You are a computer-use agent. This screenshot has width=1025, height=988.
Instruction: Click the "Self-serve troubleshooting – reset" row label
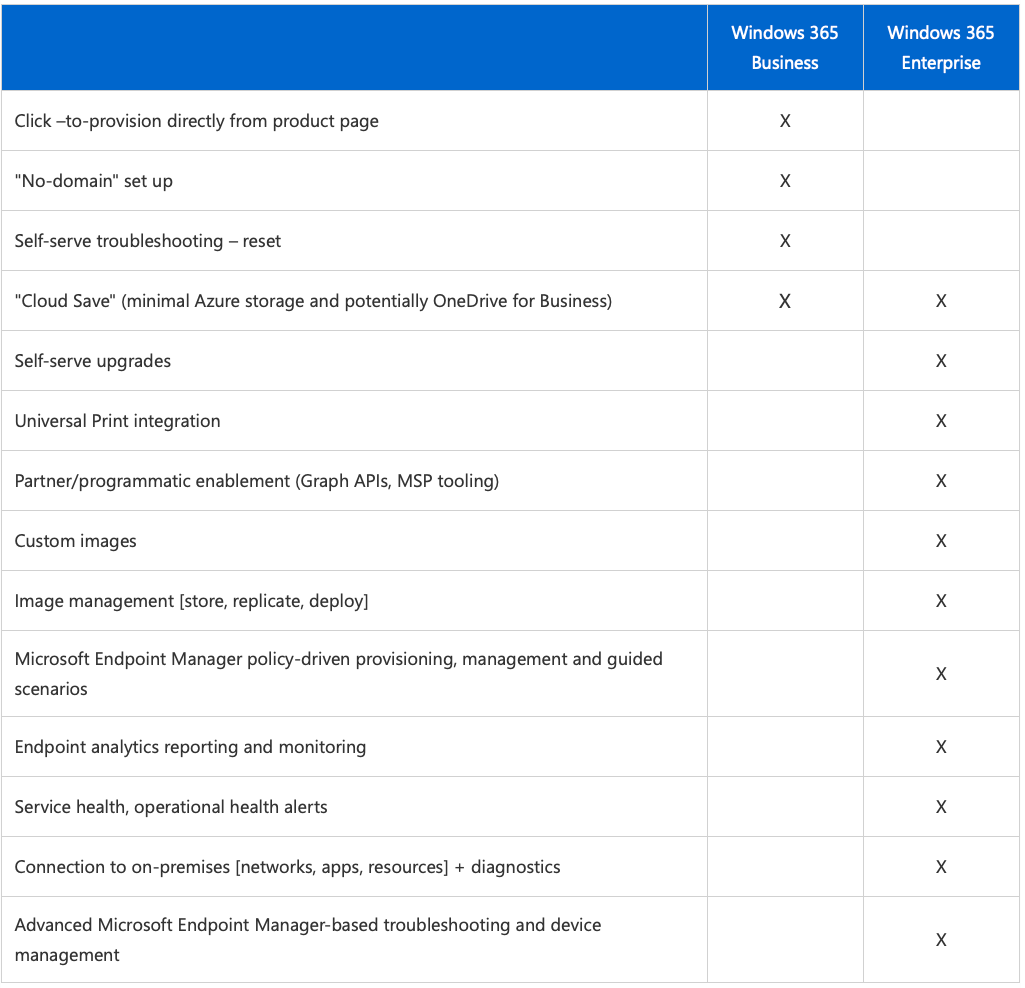(147, 241)
